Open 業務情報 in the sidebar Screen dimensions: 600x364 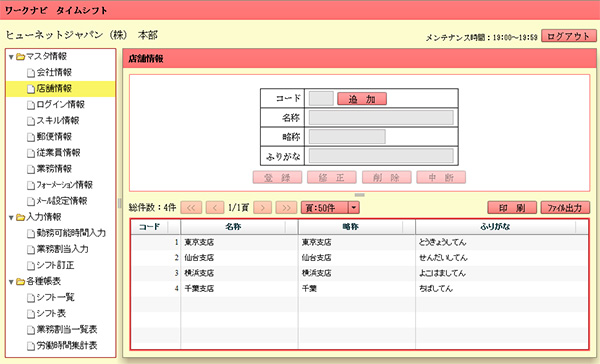pyautogui.click(x=54, y=169)
